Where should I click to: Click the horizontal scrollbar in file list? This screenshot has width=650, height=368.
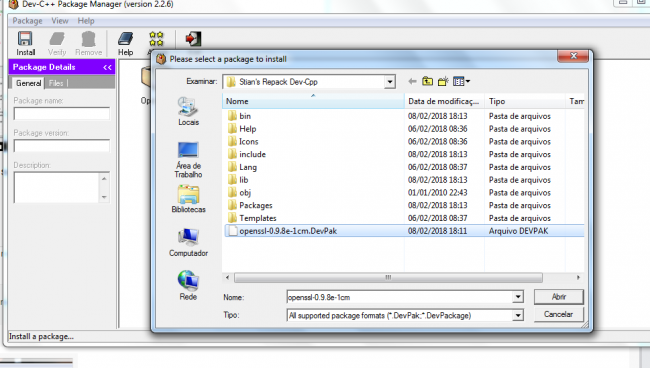click(x=388, y=277)
